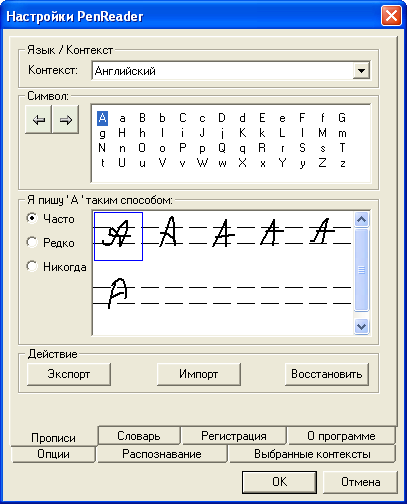Select lowercase e in symbol grid

point(282,119)
